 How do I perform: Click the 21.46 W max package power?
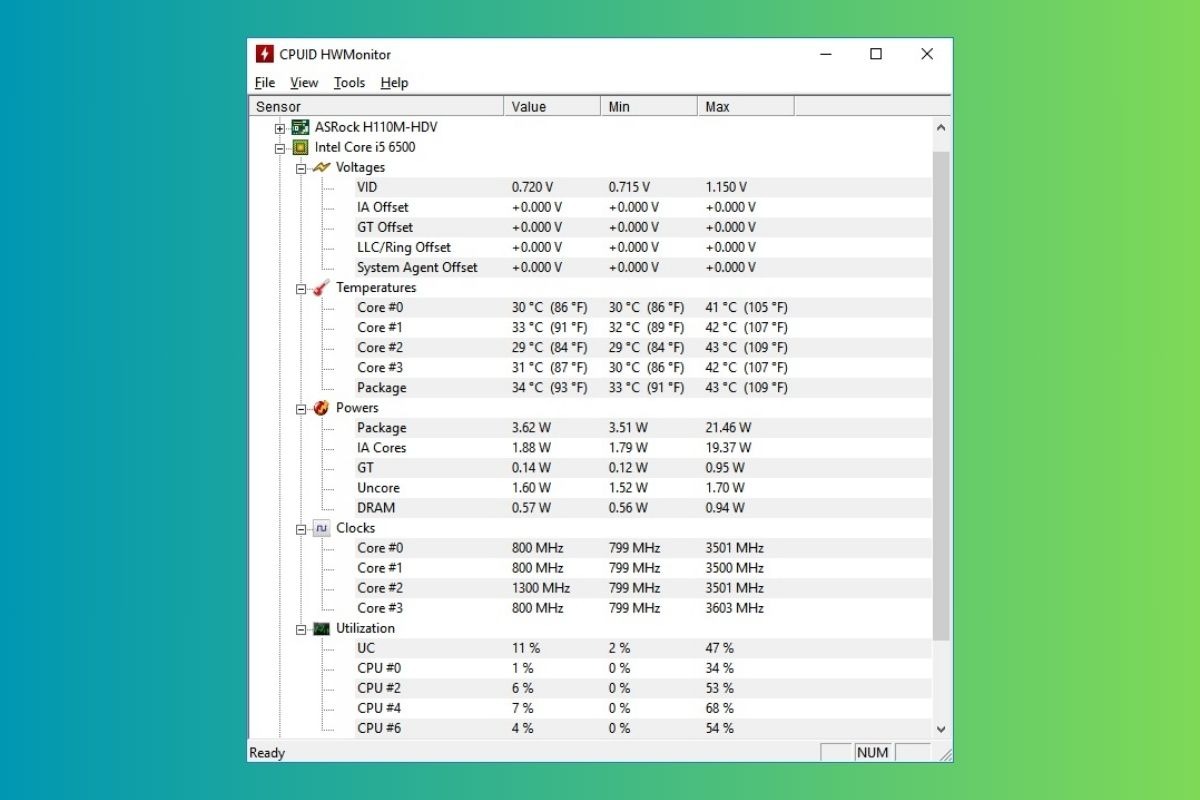tap(728, 427)
